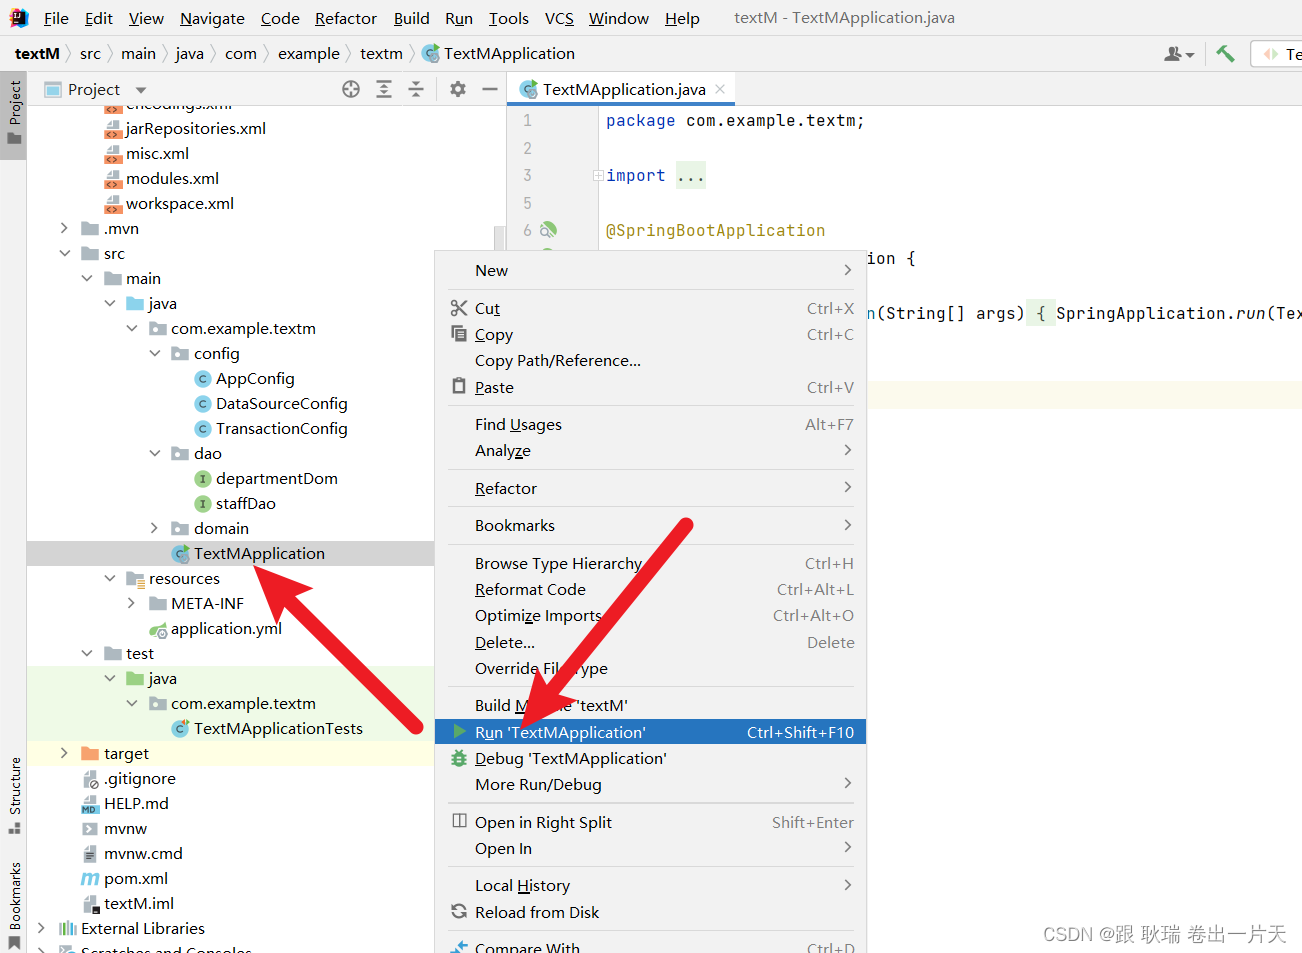This screenshot has height=953, width=1302.
Task: Choose Open in Right Split
Action: click(x=650, y=822)
